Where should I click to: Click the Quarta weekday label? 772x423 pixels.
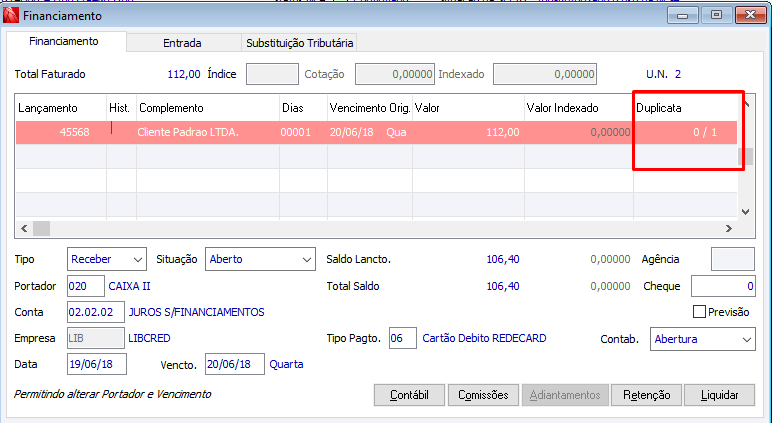286,364
